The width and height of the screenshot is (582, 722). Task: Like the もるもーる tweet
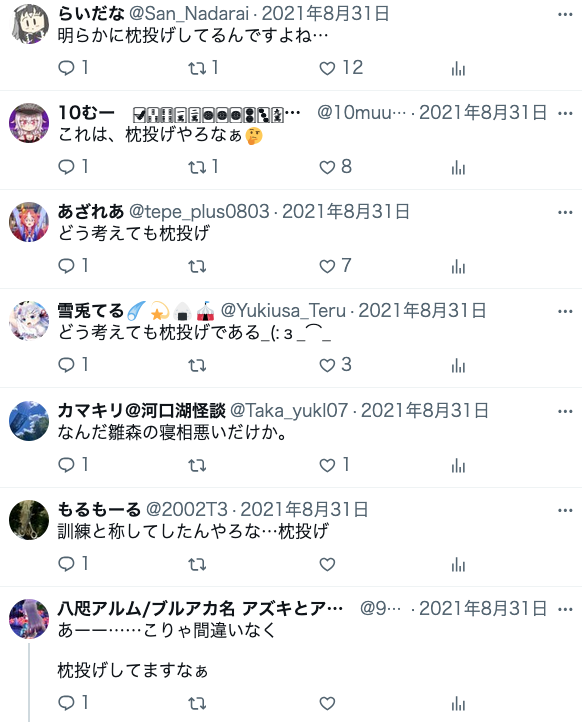(x=327, y=564)
